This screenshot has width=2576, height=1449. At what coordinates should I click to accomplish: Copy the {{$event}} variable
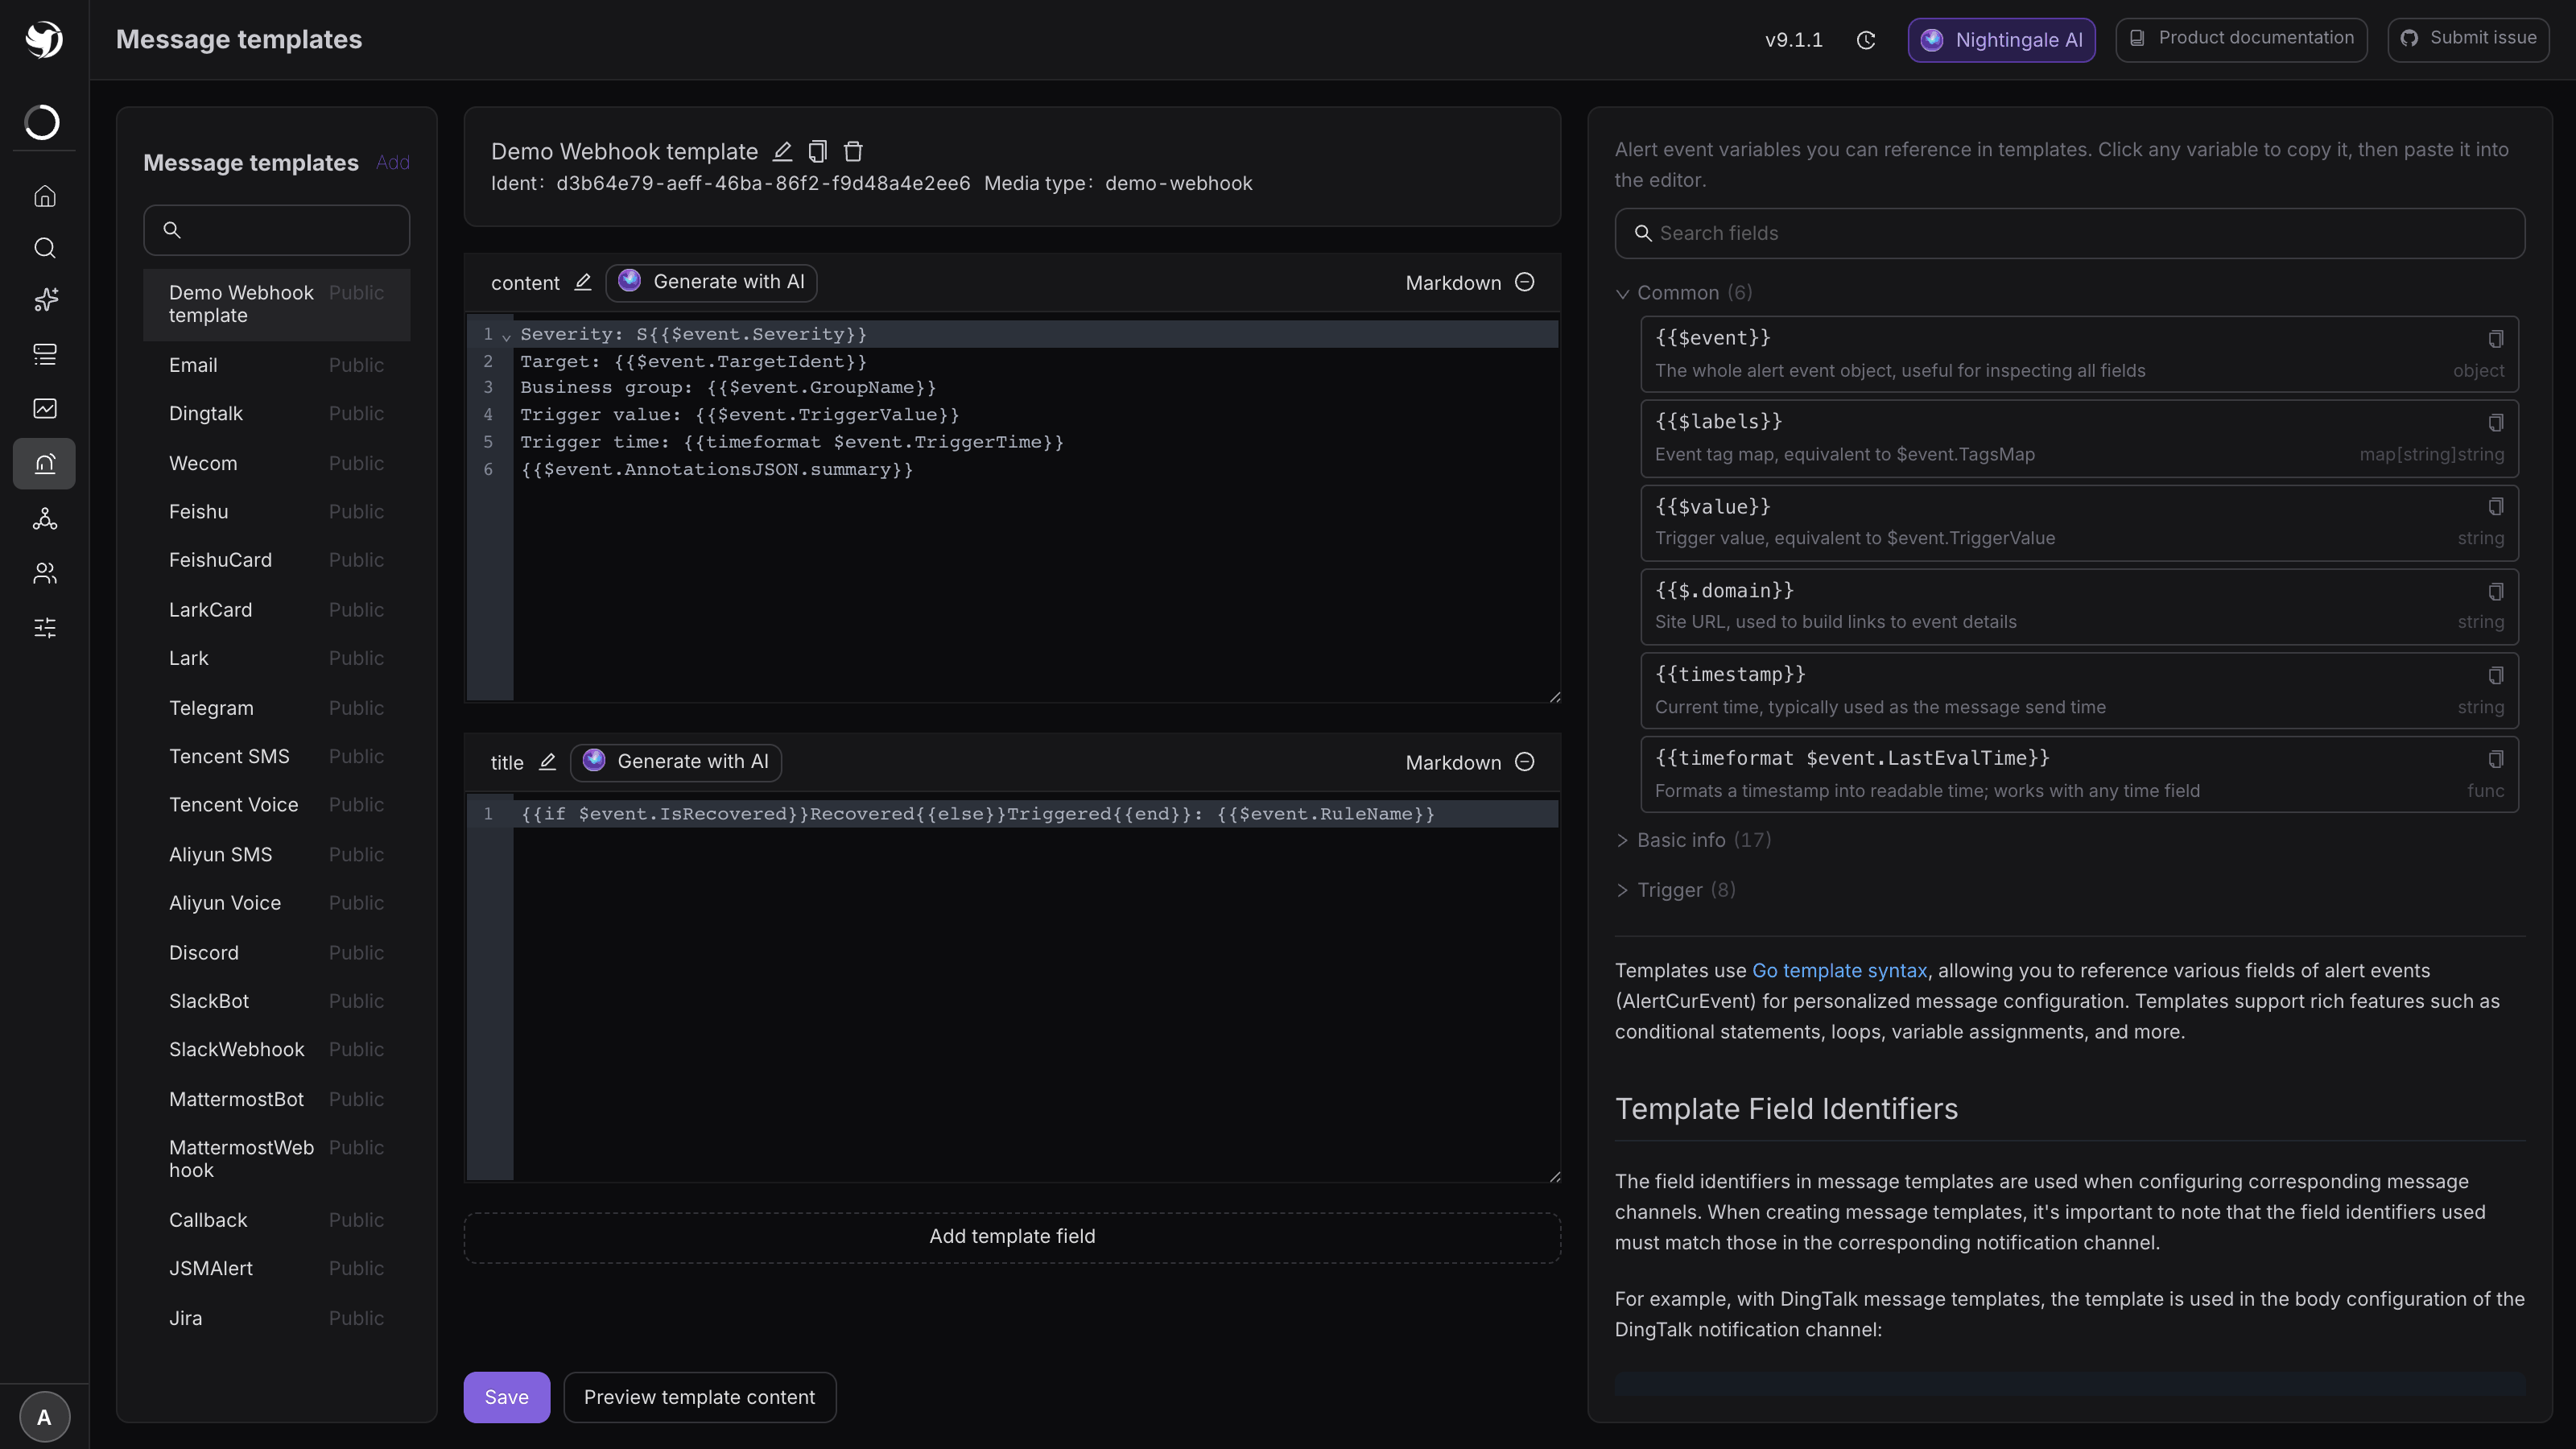(2495, 339)
